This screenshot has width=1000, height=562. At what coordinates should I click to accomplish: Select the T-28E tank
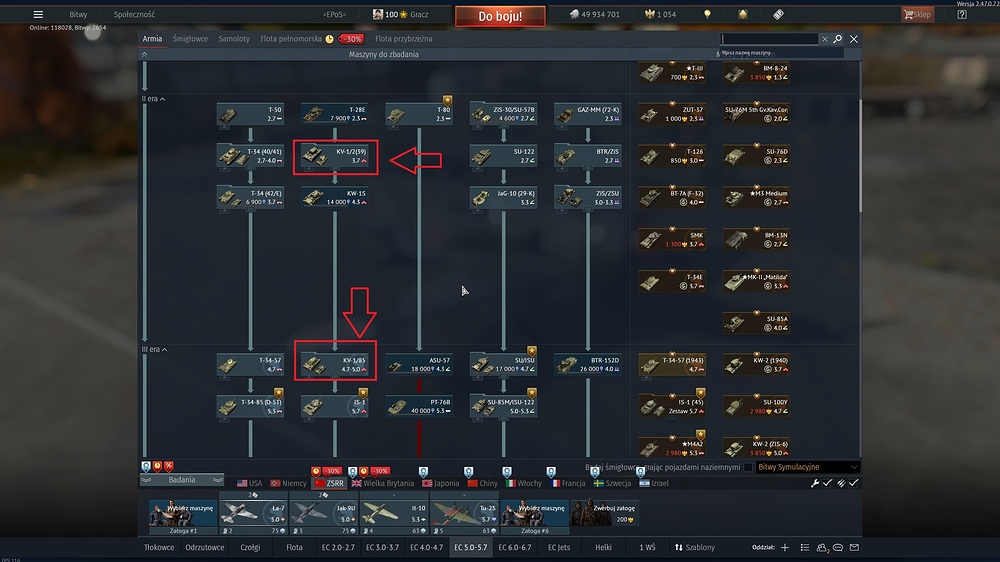[x=335, y=114]
